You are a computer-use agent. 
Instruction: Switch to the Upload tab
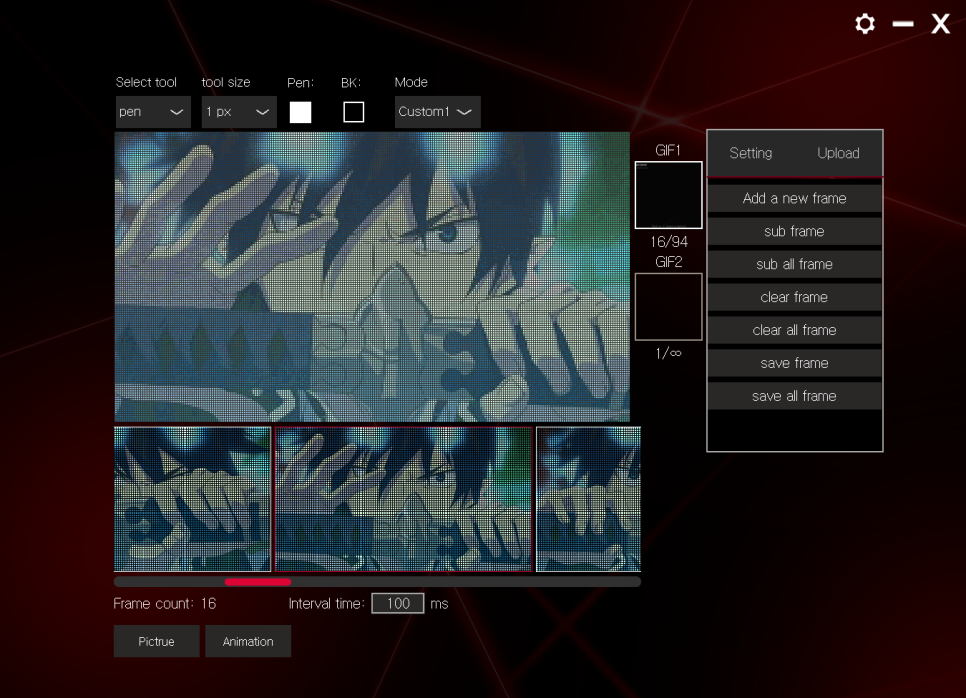point(838,153)
